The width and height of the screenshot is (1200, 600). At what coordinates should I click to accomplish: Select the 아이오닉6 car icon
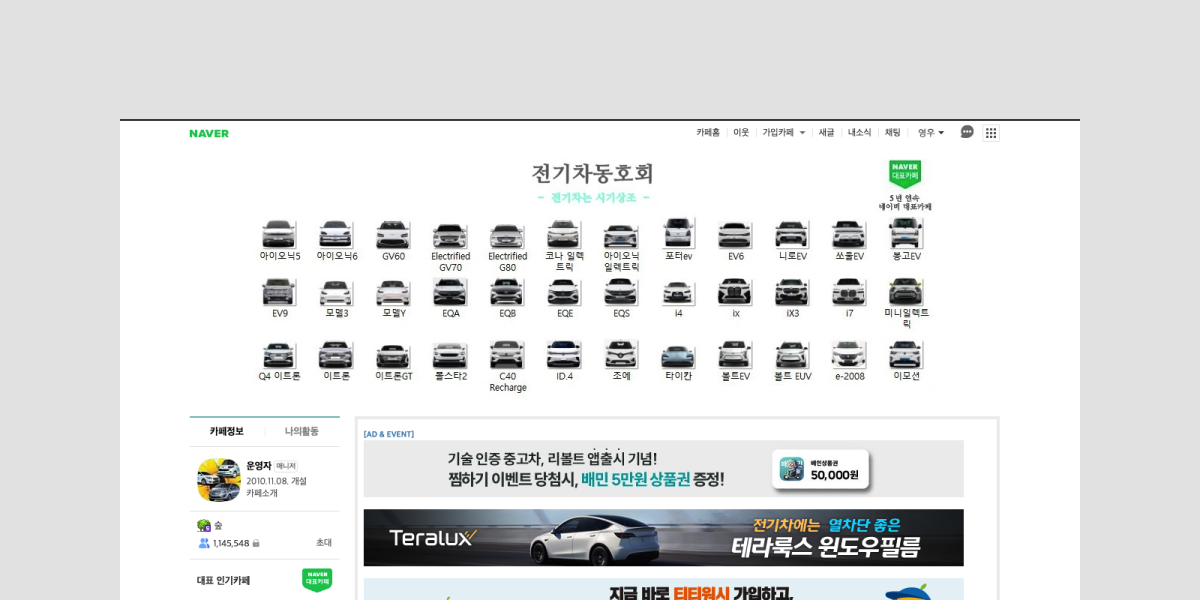[x=336, y=234]
